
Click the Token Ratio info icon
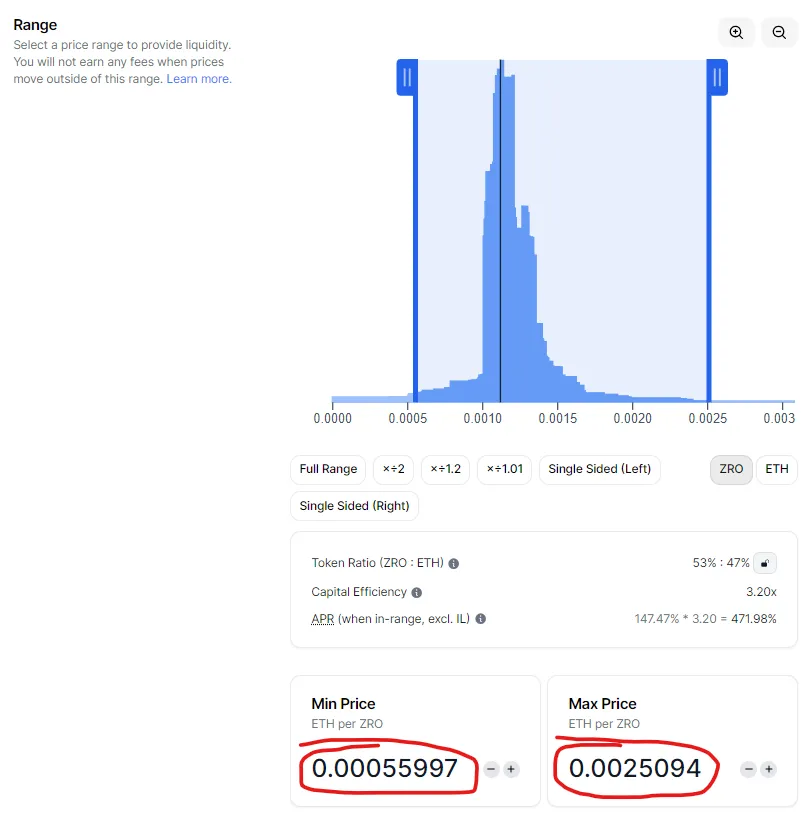click(453, 564)
